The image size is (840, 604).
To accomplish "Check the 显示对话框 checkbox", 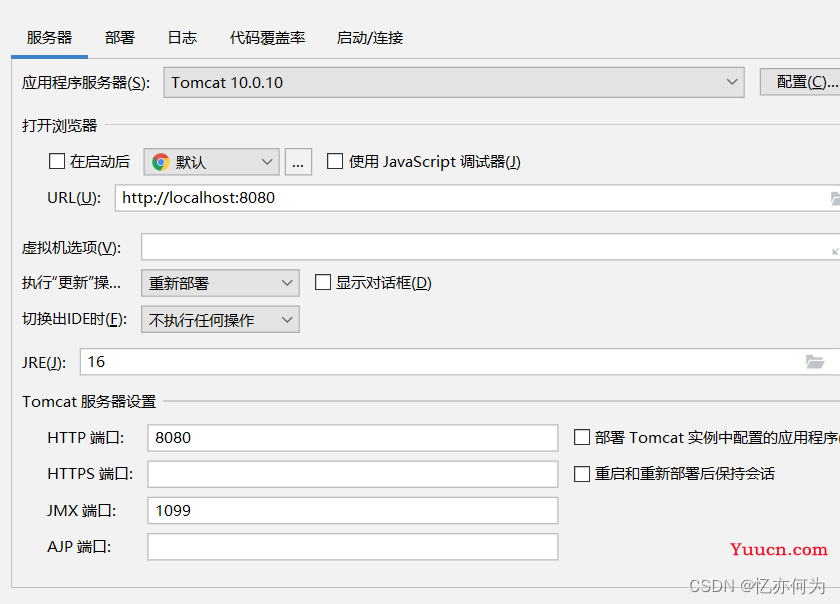I will coord(322,282).
